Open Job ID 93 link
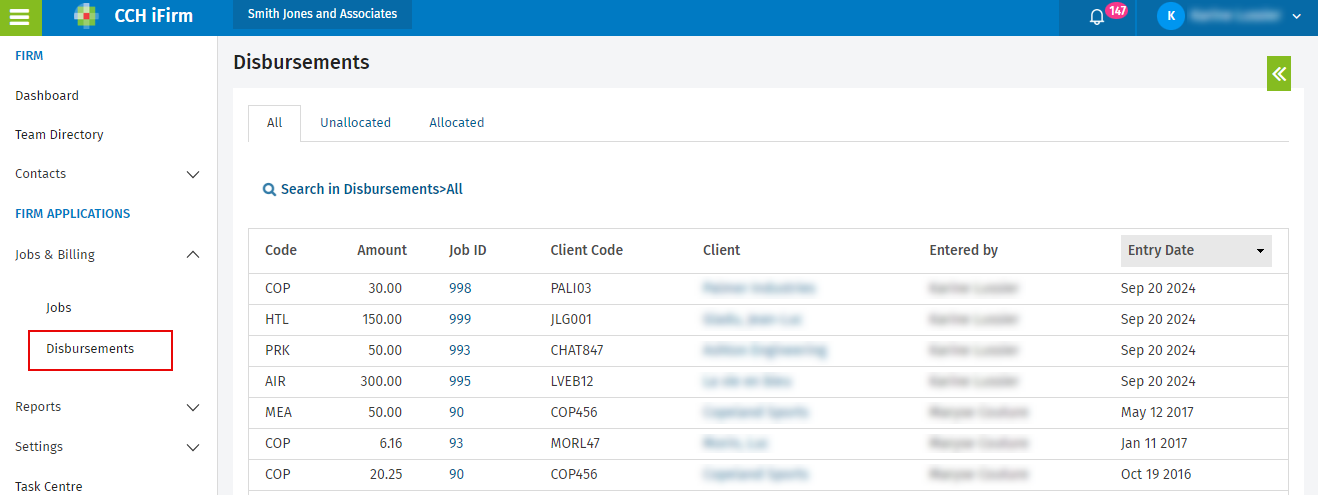This screenshot has width=1318, height=495. click(456, 443)
